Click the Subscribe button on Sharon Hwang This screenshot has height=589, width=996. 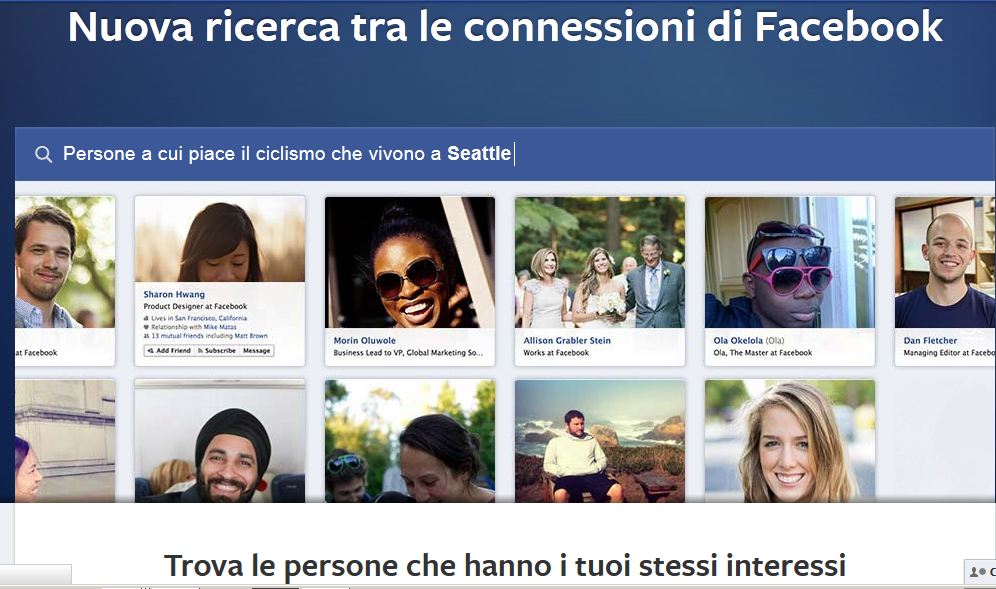pos(217,351)
